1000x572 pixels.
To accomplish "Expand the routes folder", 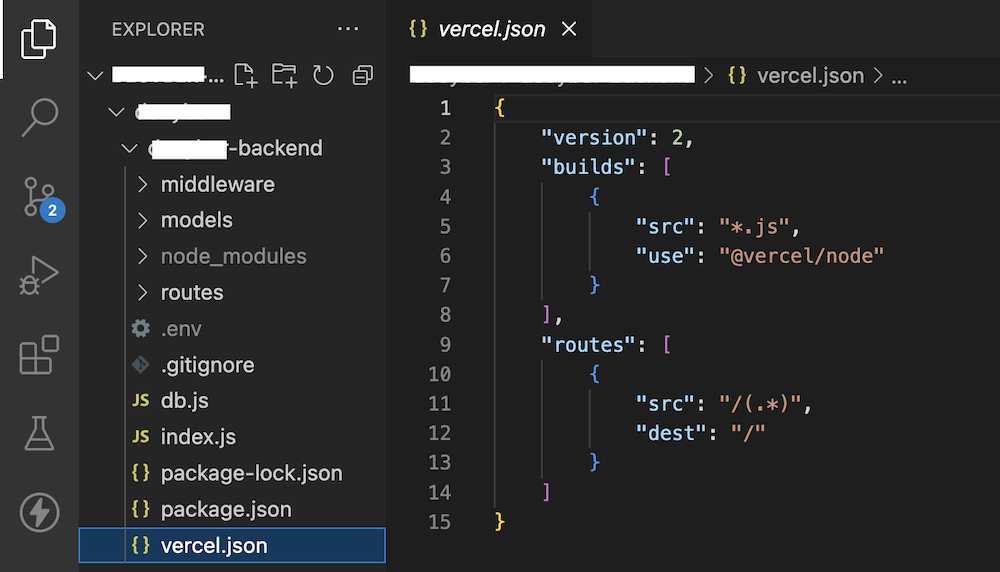I will coord(192,292).
